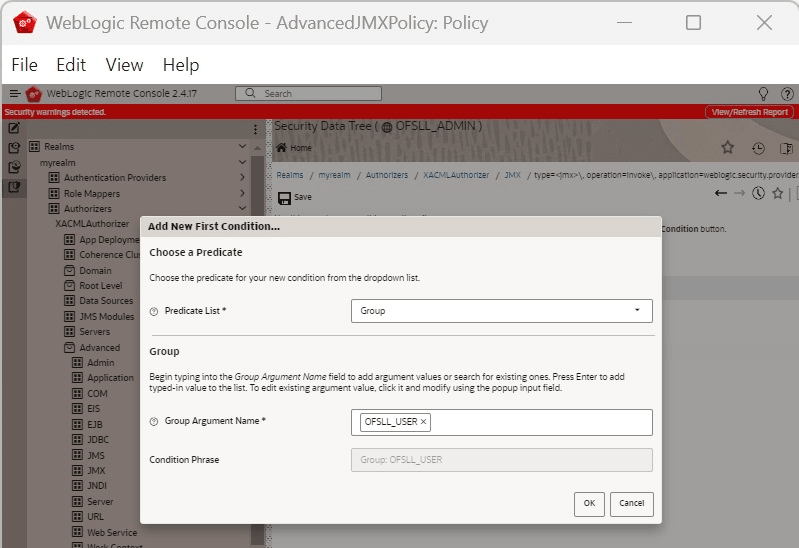Collapse the Realms tree node
The height and width of the screenshot is (548, 799).
[243, 146]
